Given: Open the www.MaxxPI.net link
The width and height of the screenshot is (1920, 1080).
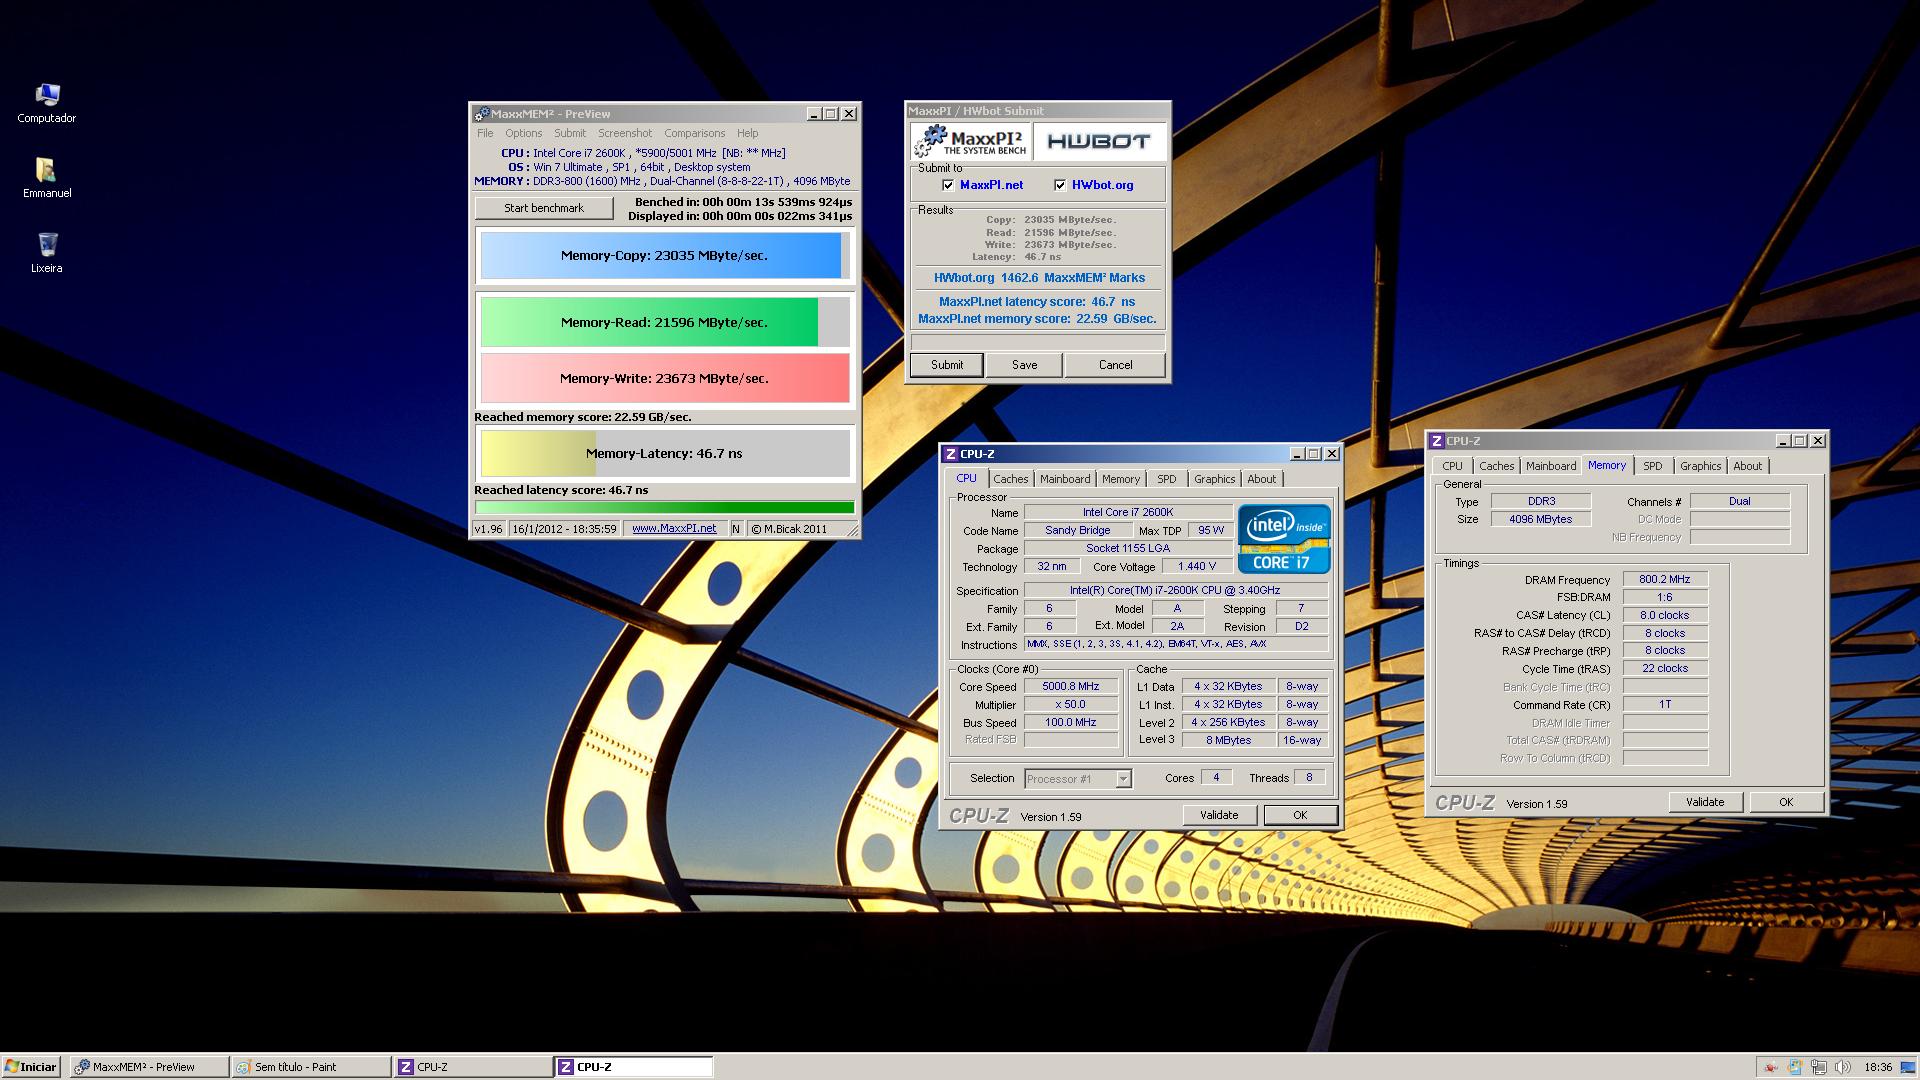Looking at the screenshot, I should point(674,529).
